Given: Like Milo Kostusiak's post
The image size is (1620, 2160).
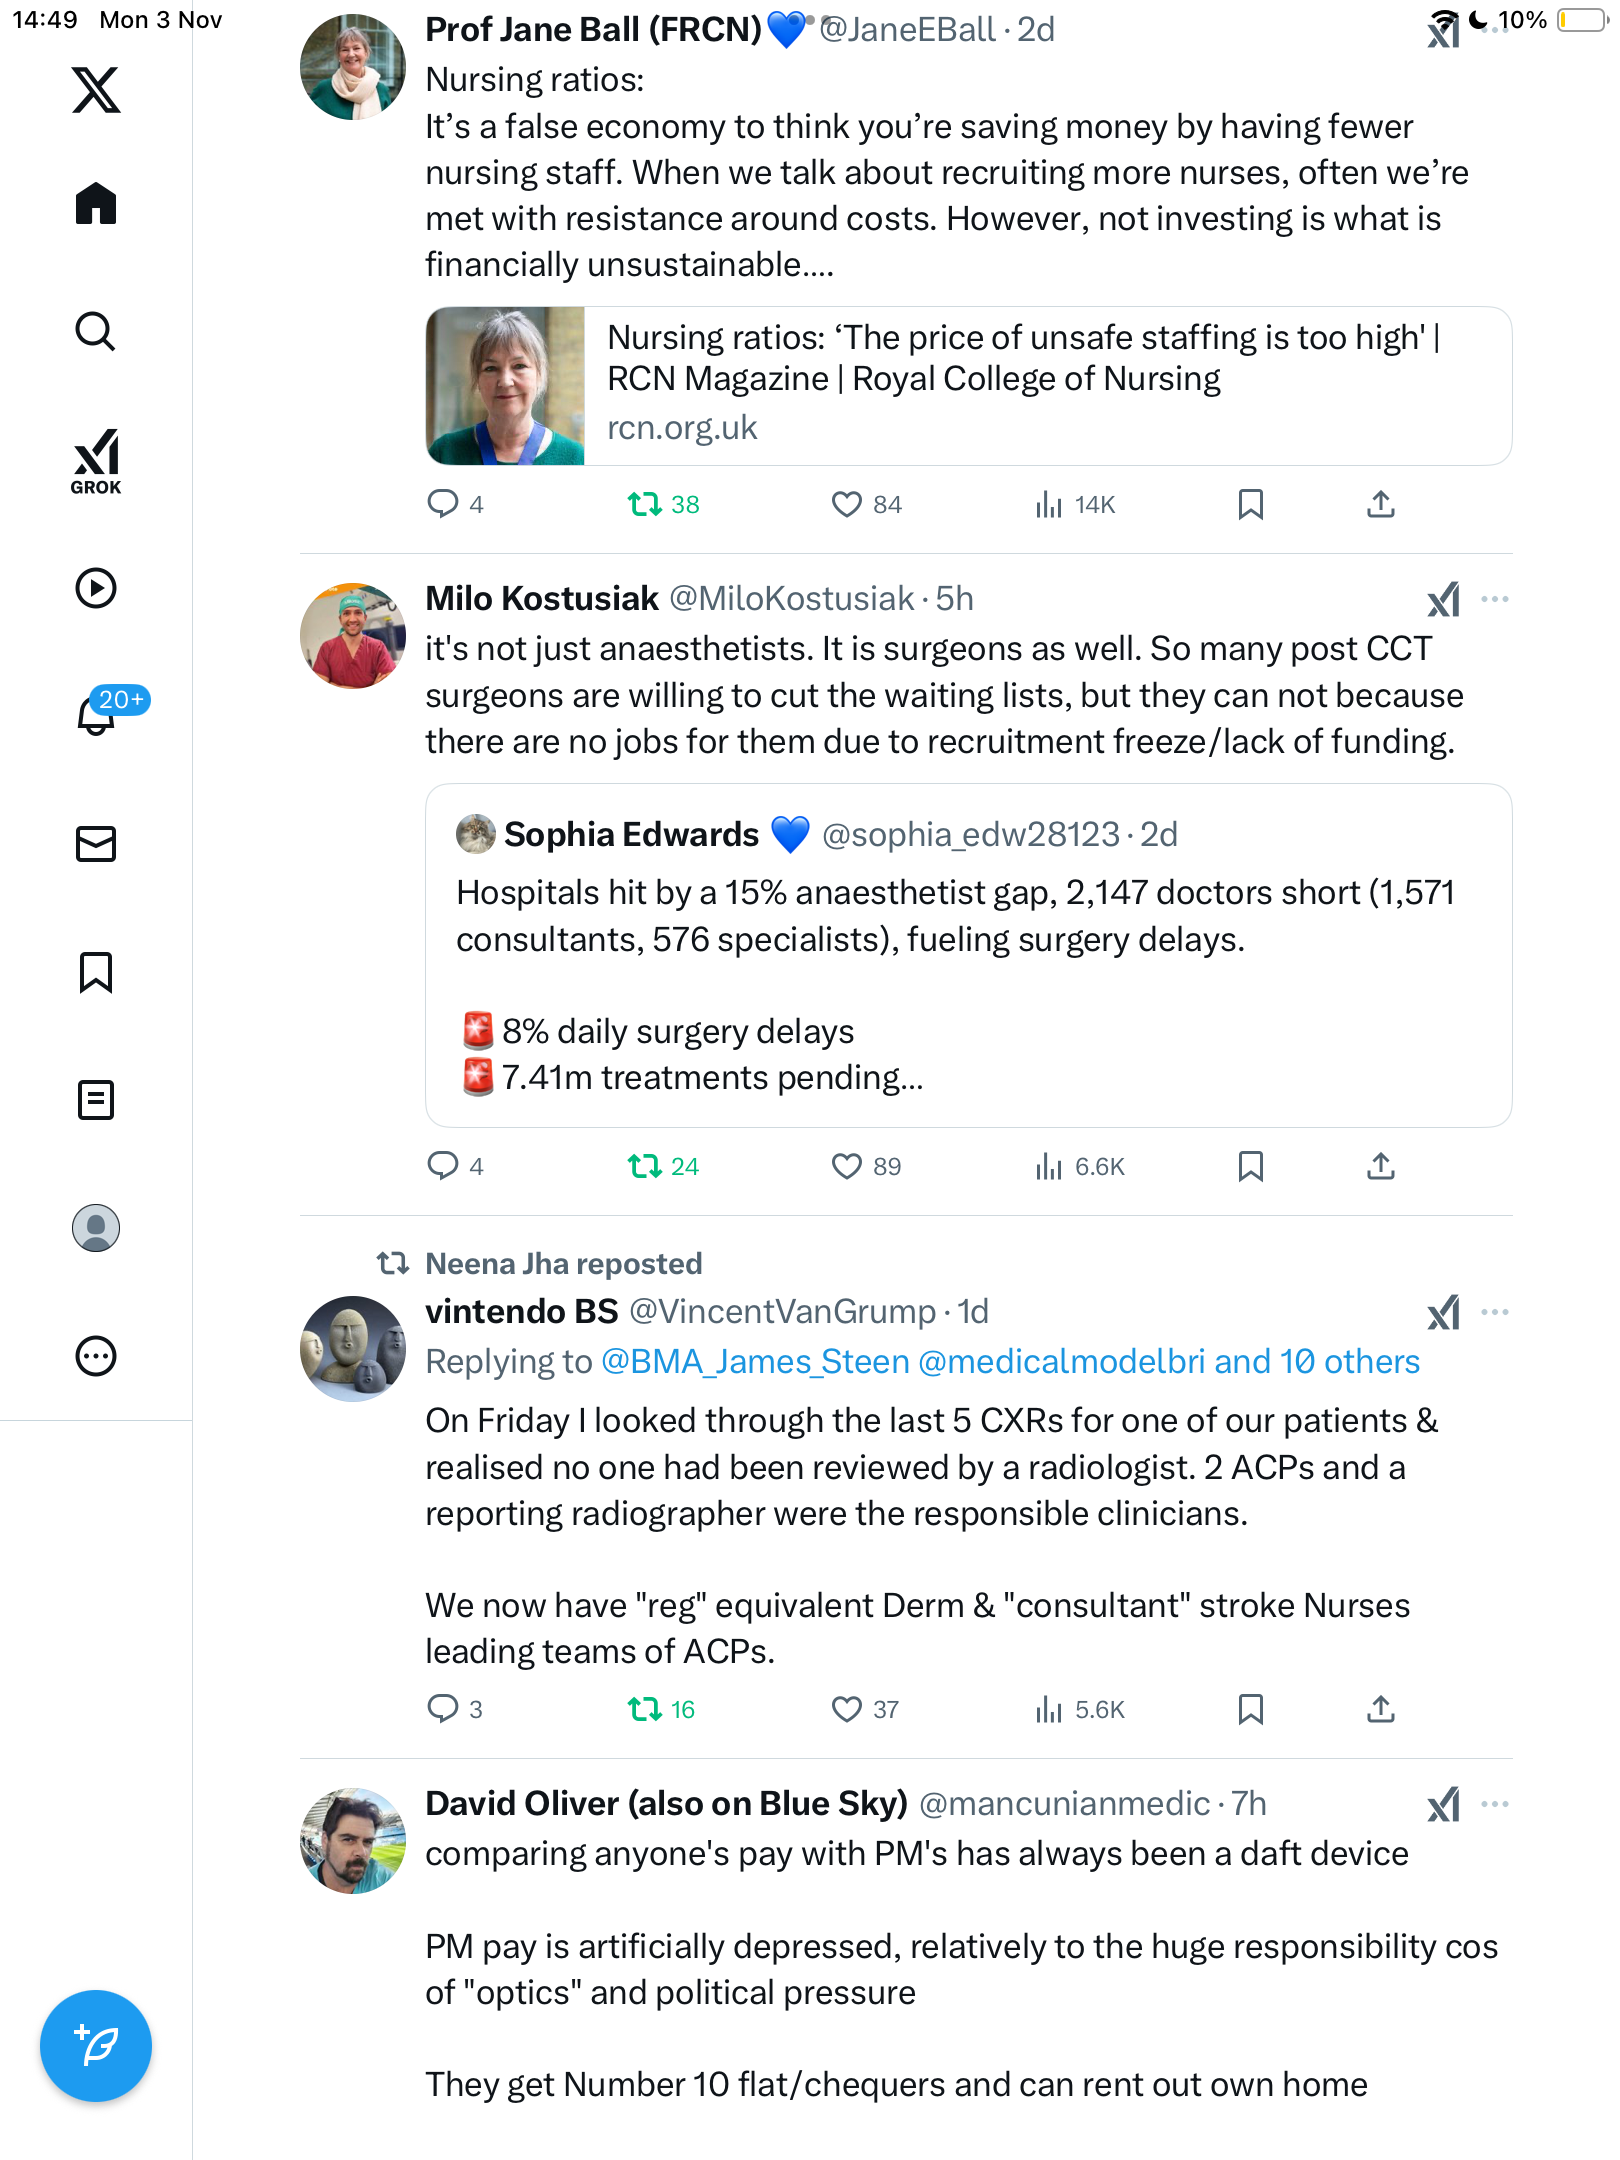Looking at the screenshot, I should [x=846, y=1166].
